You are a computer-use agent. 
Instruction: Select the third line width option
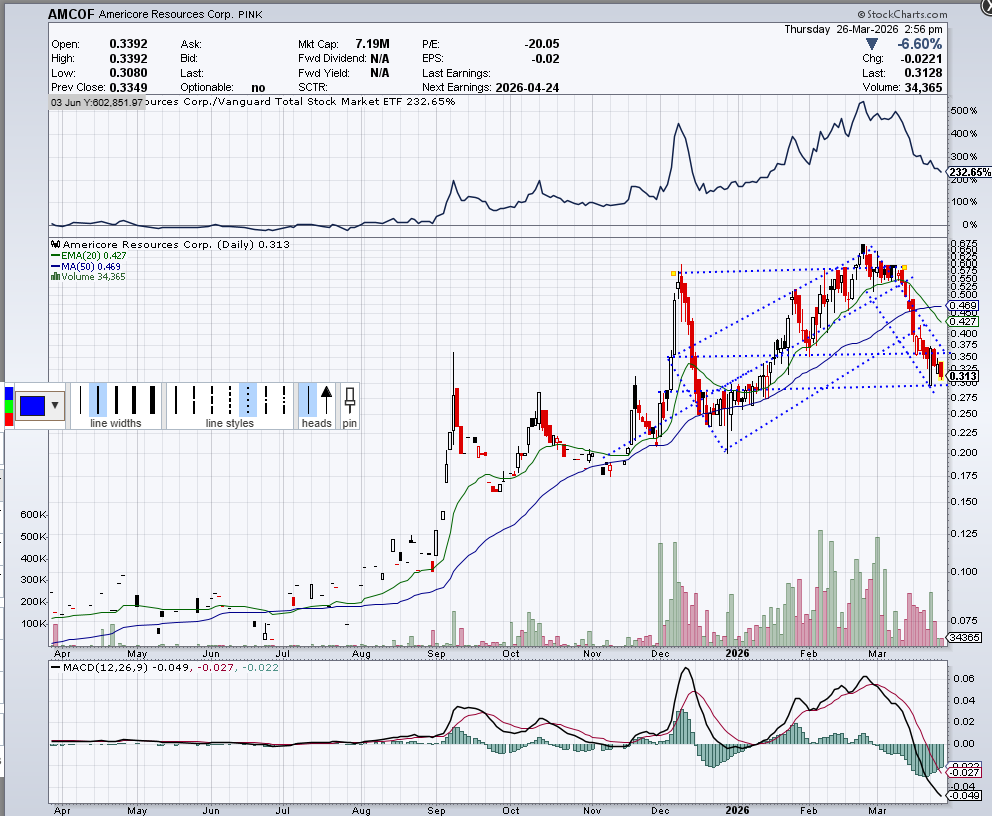[116, 400]
